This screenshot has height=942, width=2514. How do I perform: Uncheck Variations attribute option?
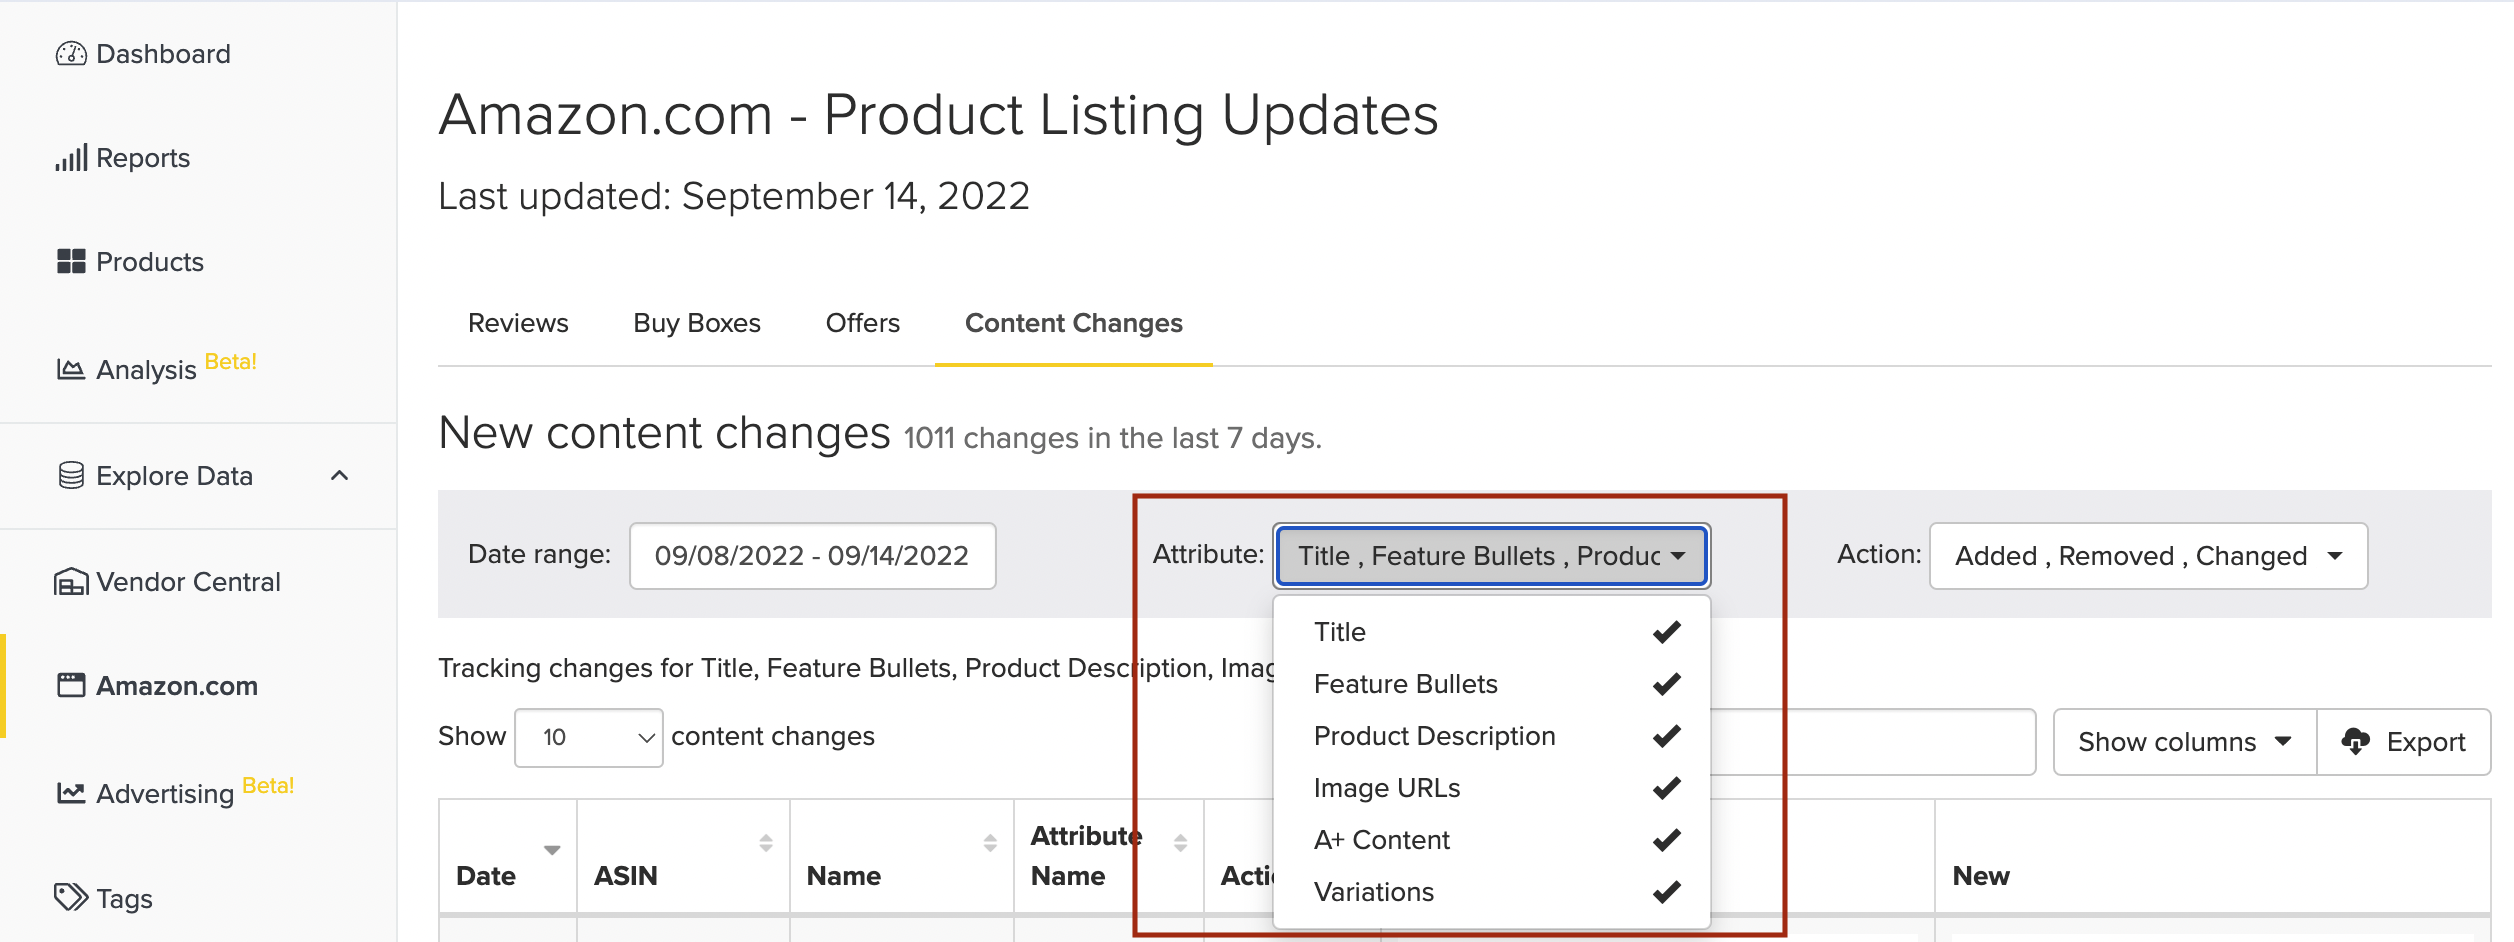coord(1492,892)
